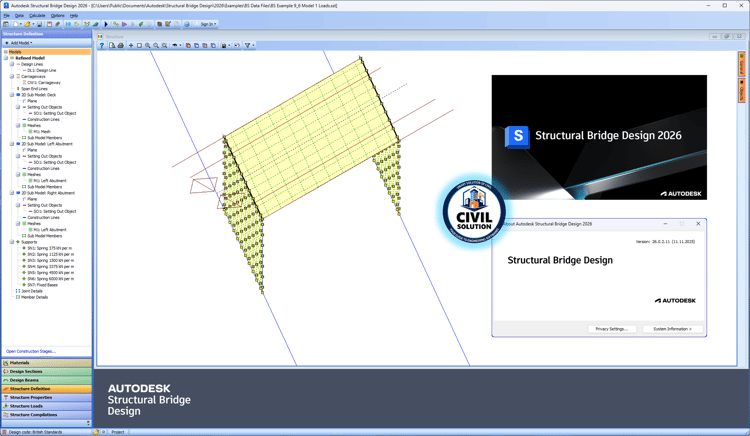This screenshot has height=436, width=750.
Task: Select the pan cross tool in Structure toolbar
Action: (x=131, y=45)
